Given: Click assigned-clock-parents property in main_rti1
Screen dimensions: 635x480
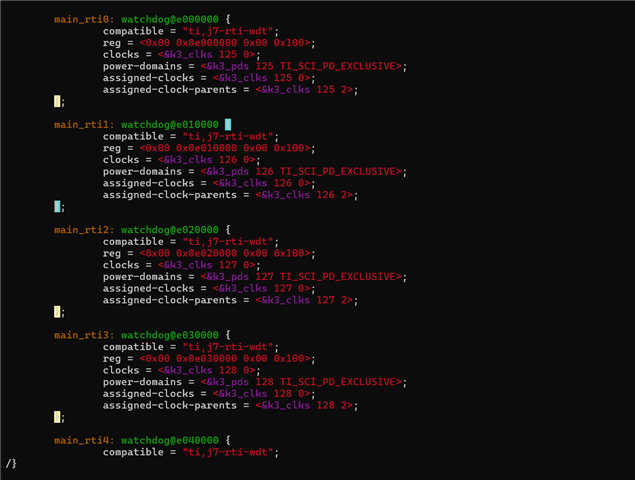Looking at the screenshot, I should 170,195.
